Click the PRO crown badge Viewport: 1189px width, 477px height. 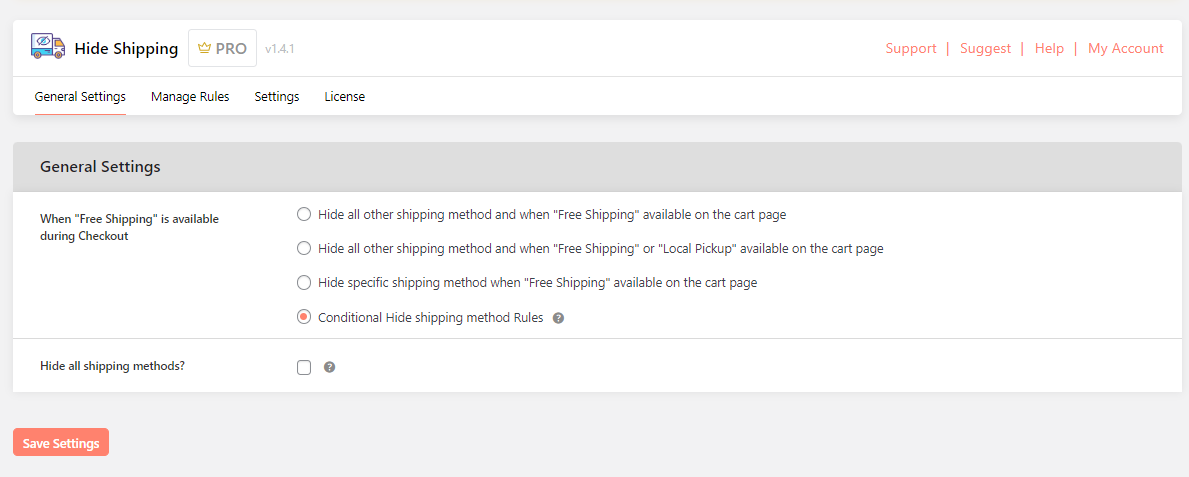(222, 48)
